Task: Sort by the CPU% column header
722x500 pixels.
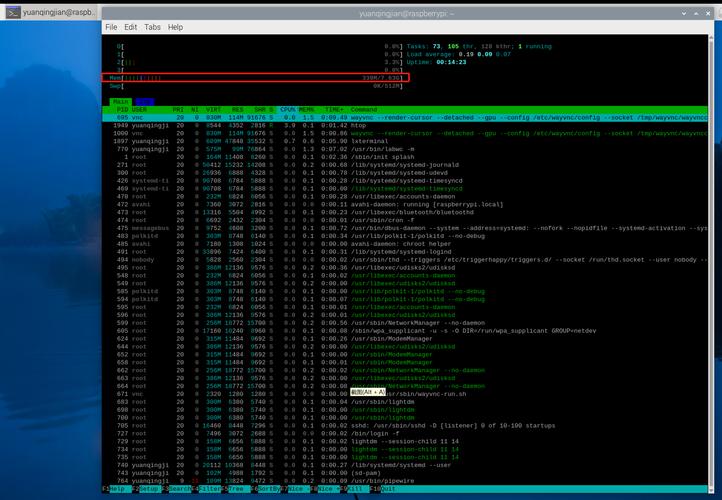Action: click(288, 109)
